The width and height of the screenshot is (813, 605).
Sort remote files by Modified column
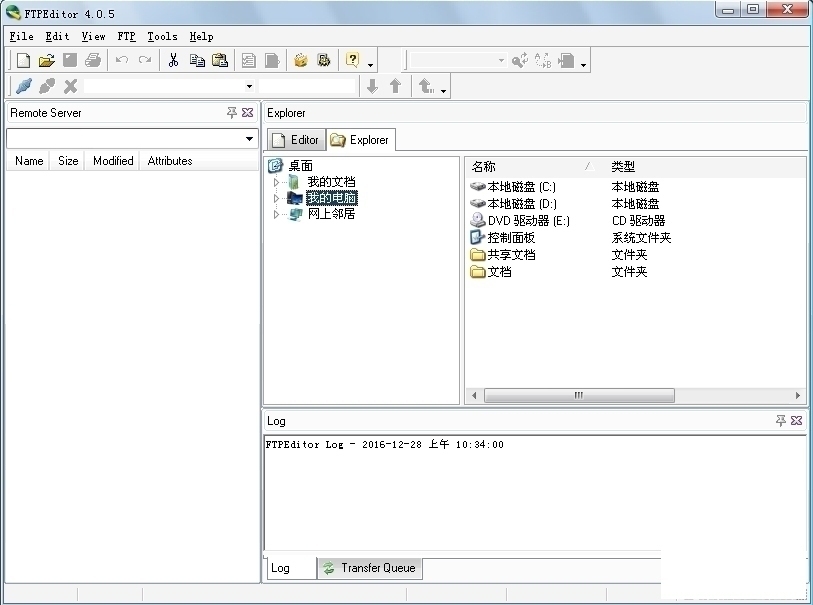coord(113,161)
